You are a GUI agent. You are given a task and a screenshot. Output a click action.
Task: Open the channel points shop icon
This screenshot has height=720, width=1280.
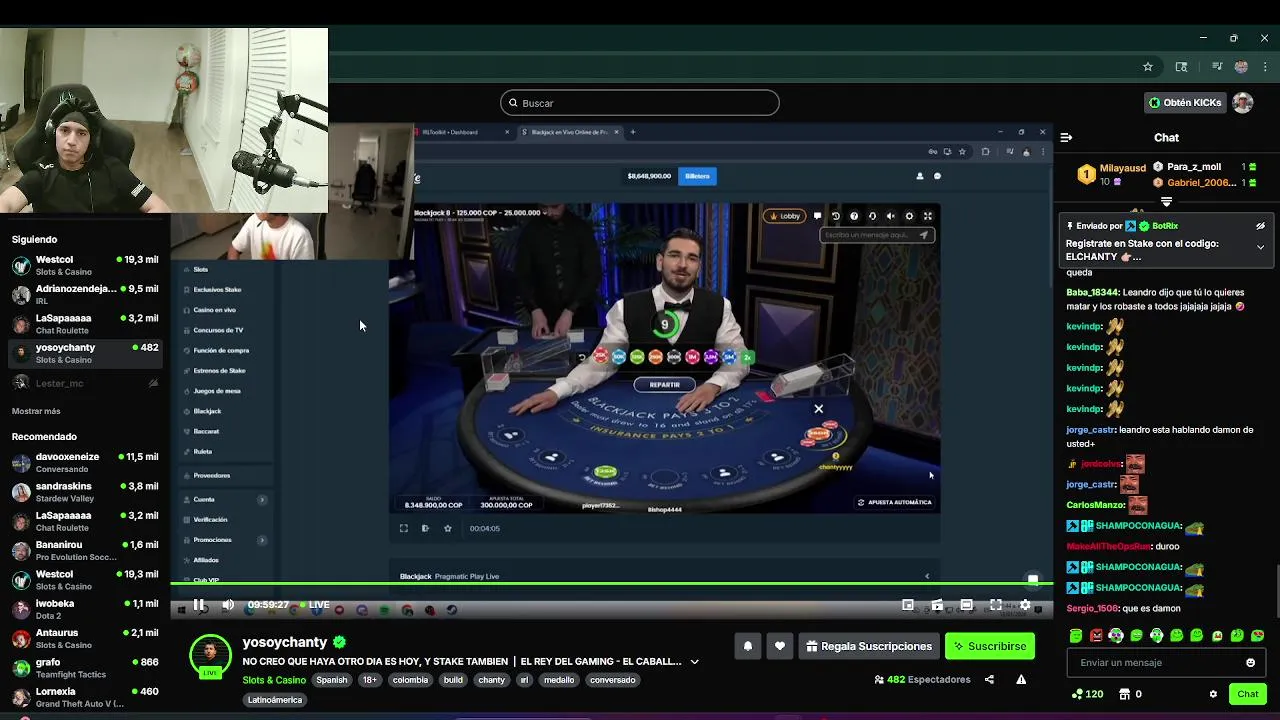click(x=1124, y=694)
